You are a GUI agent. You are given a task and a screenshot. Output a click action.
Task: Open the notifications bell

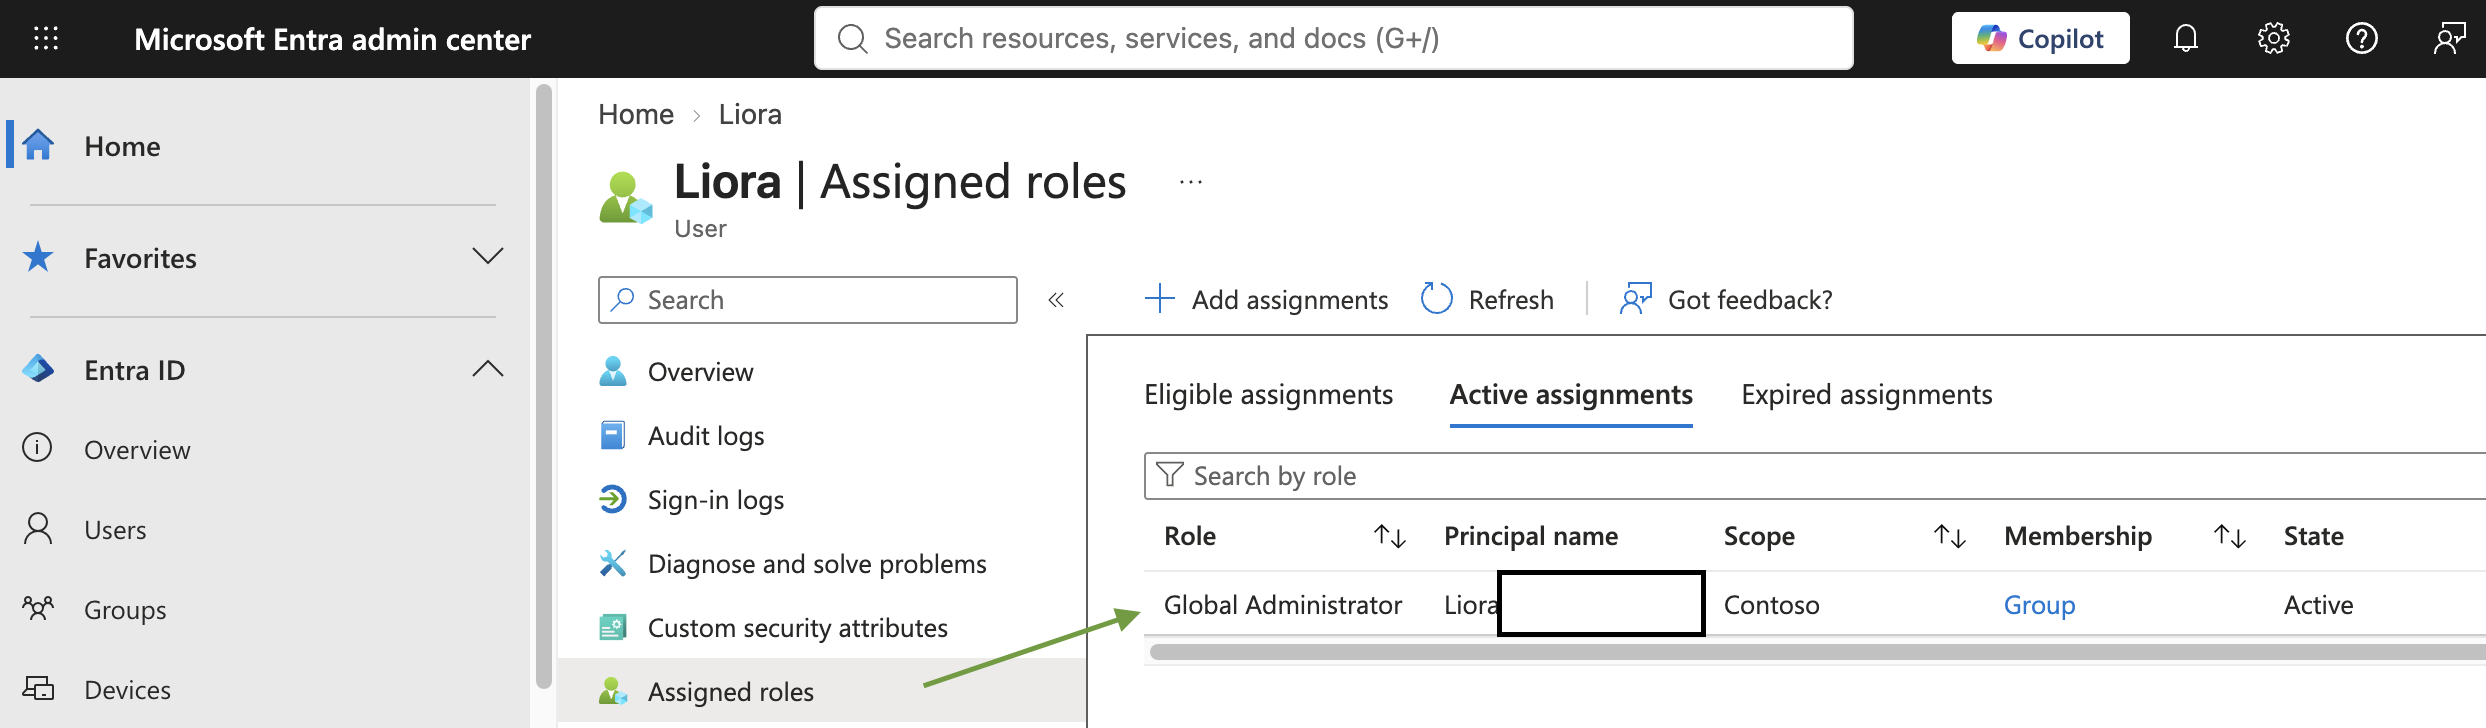[2186, 39]
